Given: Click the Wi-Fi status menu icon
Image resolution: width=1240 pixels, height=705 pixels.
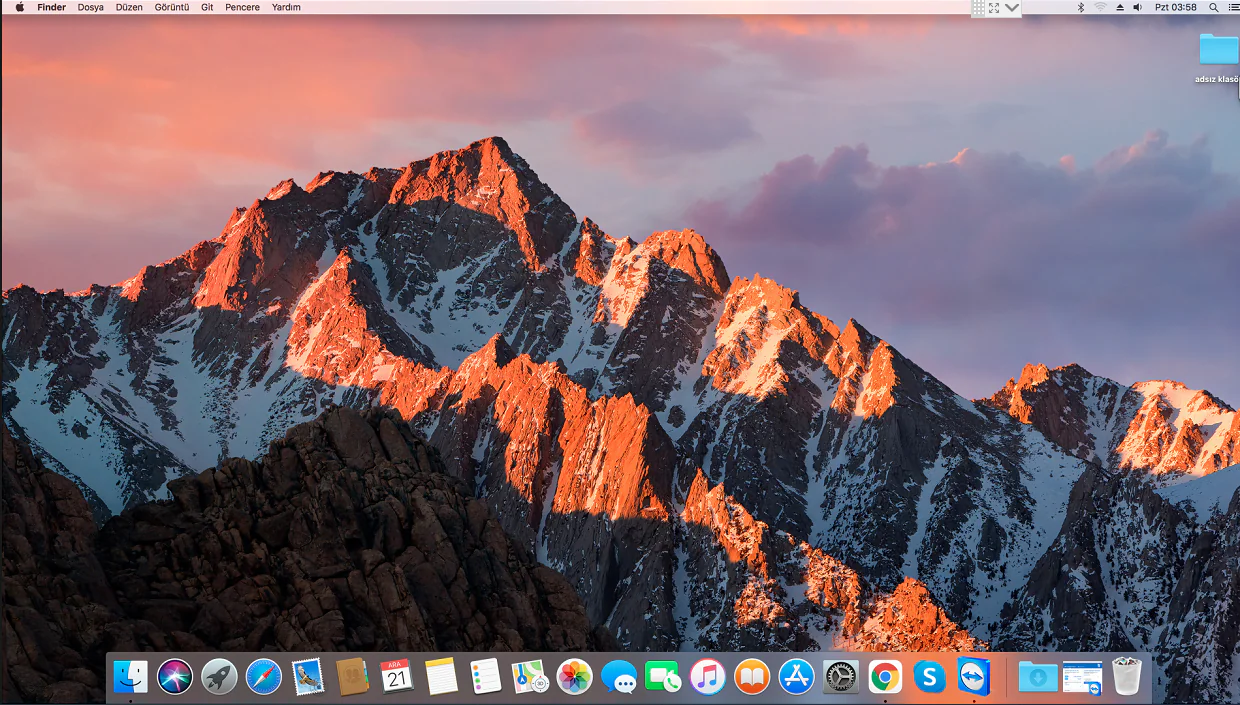Looking at the screenshot, I should [1100, 7].
